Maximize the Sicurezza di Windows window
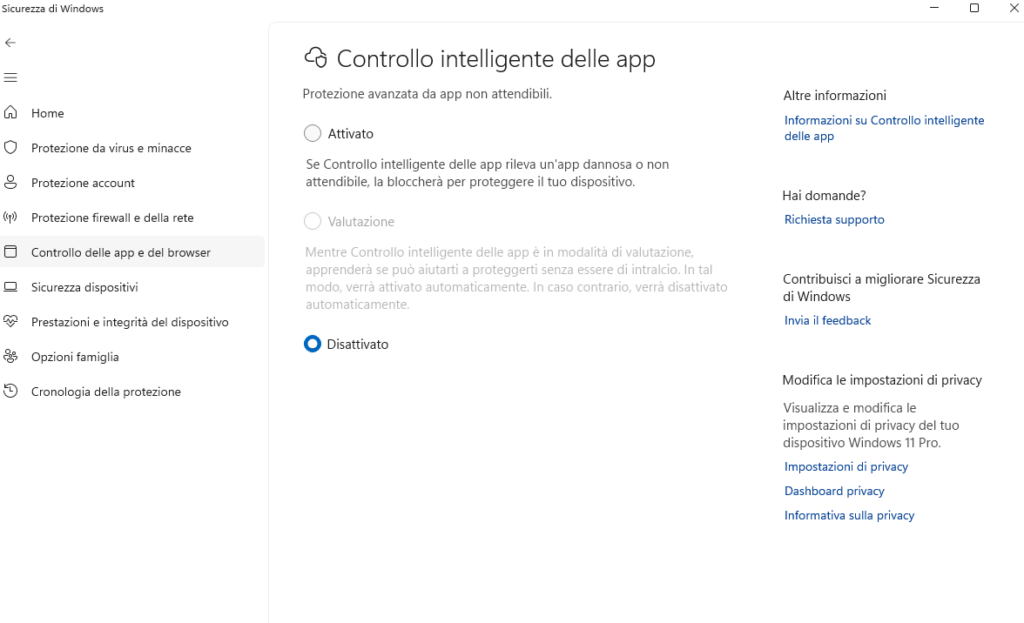 click(974, 9)
